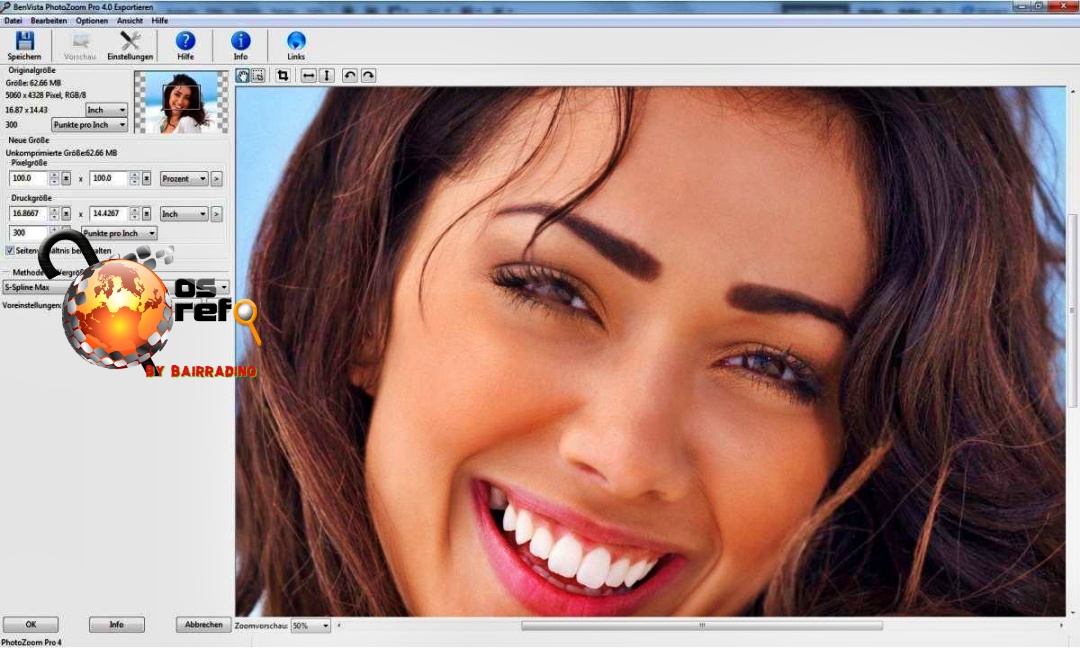Open the Ansicht menu
1080x648 pixels.
point(129,21)
